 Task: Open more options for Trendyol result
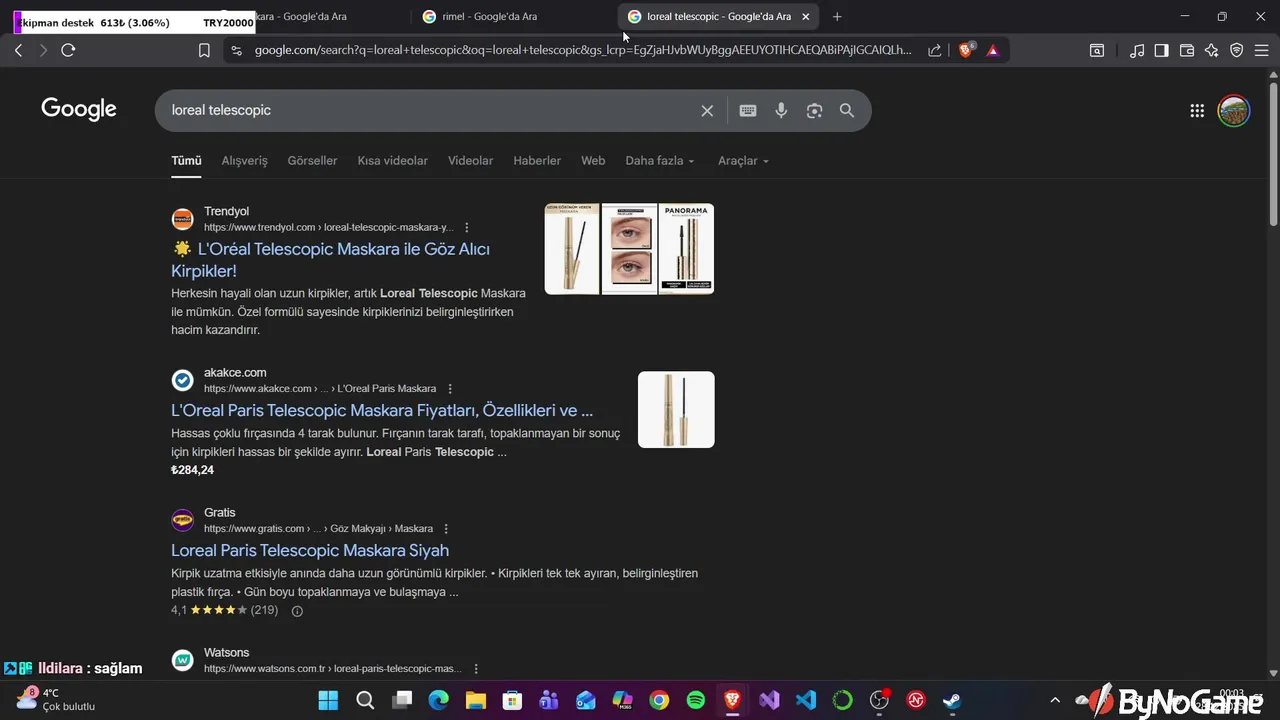[467, 228]
